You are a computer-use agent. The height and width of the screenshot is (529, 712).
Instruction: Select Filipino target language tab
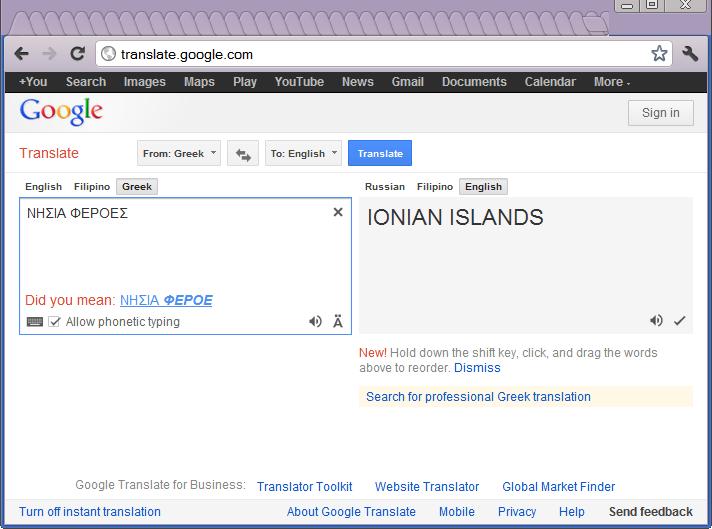coord(435,187)
